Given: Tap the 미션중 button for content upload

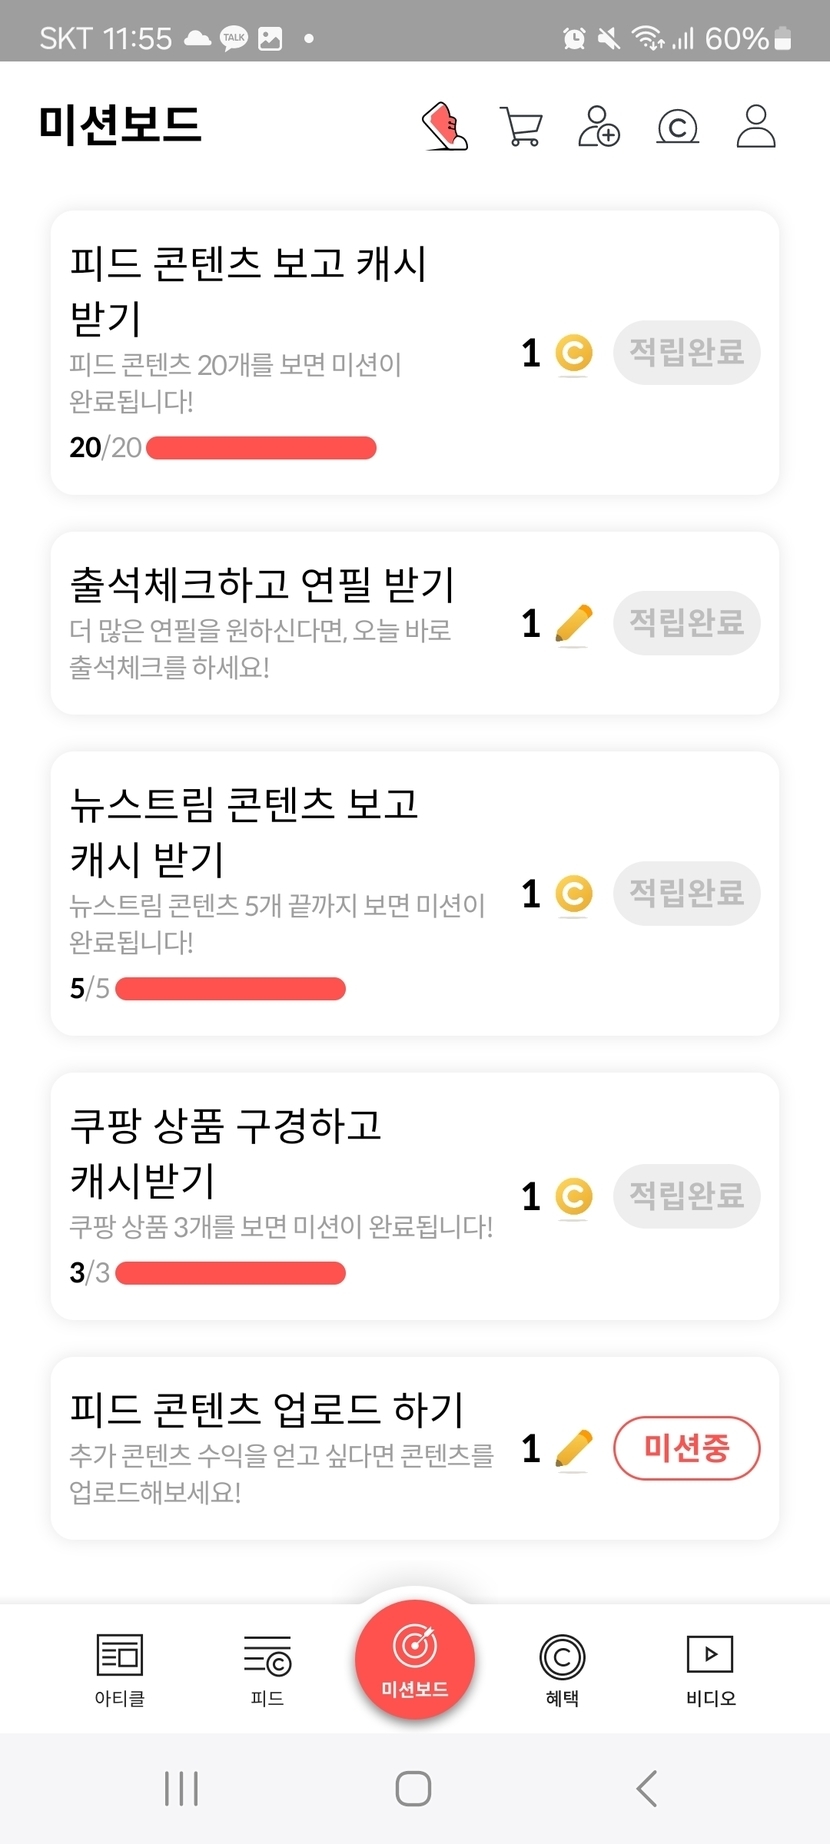Looking at the screenshot, I should pos(686,1447).
